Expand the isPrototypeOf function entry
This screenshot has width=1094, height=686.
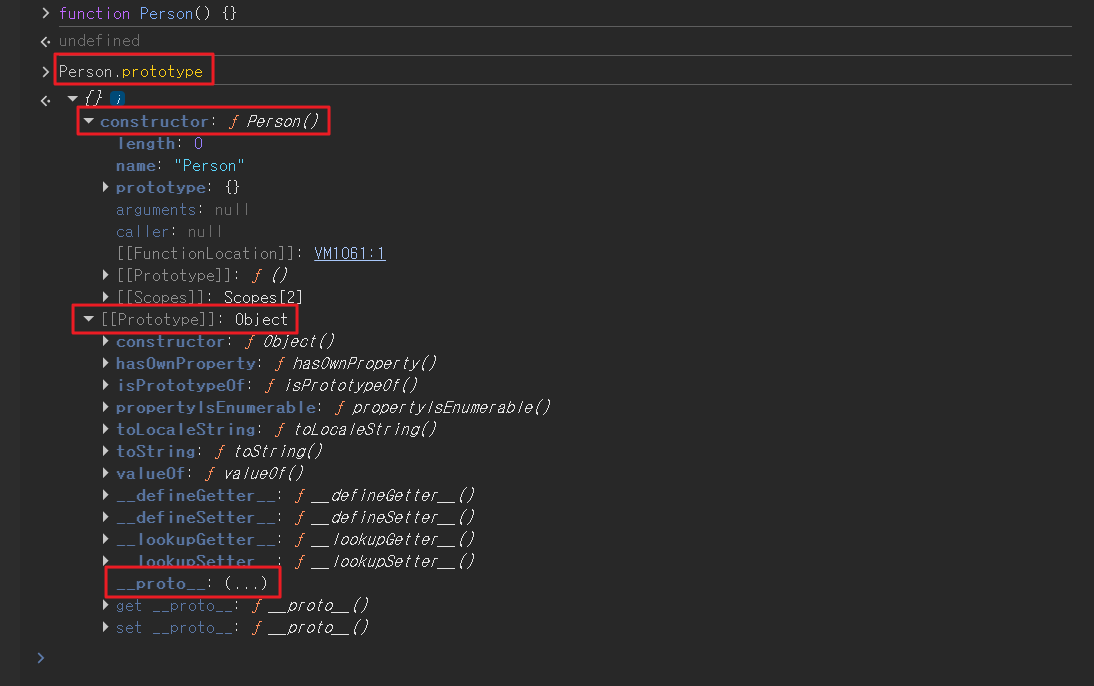106,386
